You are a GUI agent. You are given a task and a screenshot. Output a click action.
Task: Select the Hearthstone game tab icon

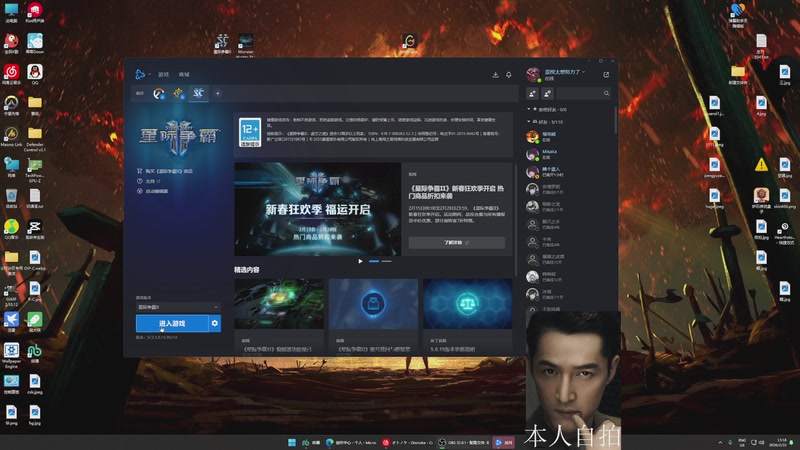point(179,93)
